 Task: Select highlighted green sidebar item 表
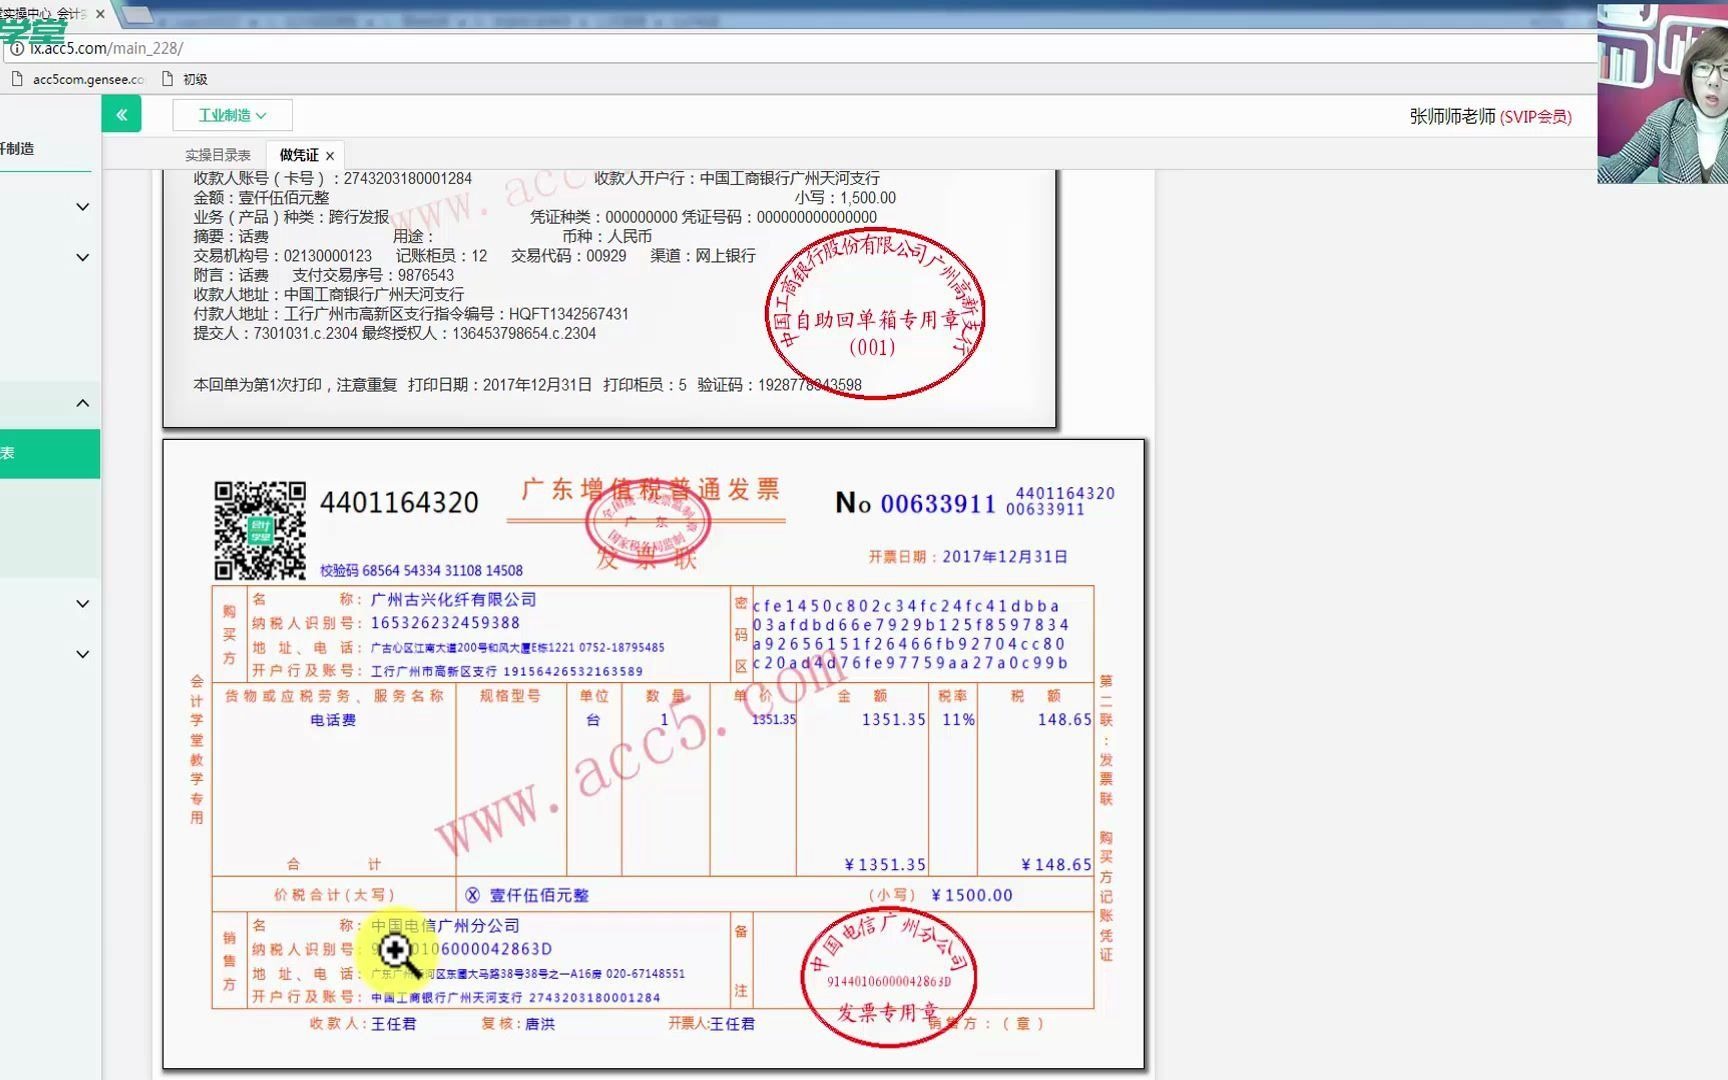(50, 454)
